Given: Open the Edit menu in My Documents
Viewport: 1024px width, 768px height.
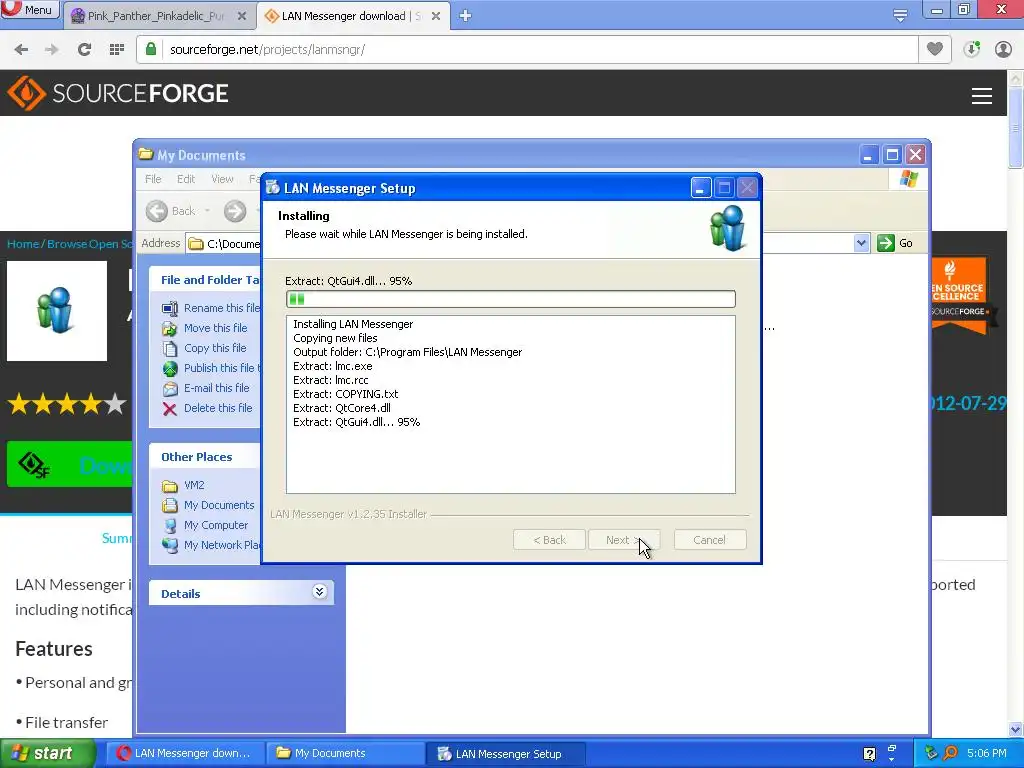Looking at the screenshot, I should click(186, 179).
